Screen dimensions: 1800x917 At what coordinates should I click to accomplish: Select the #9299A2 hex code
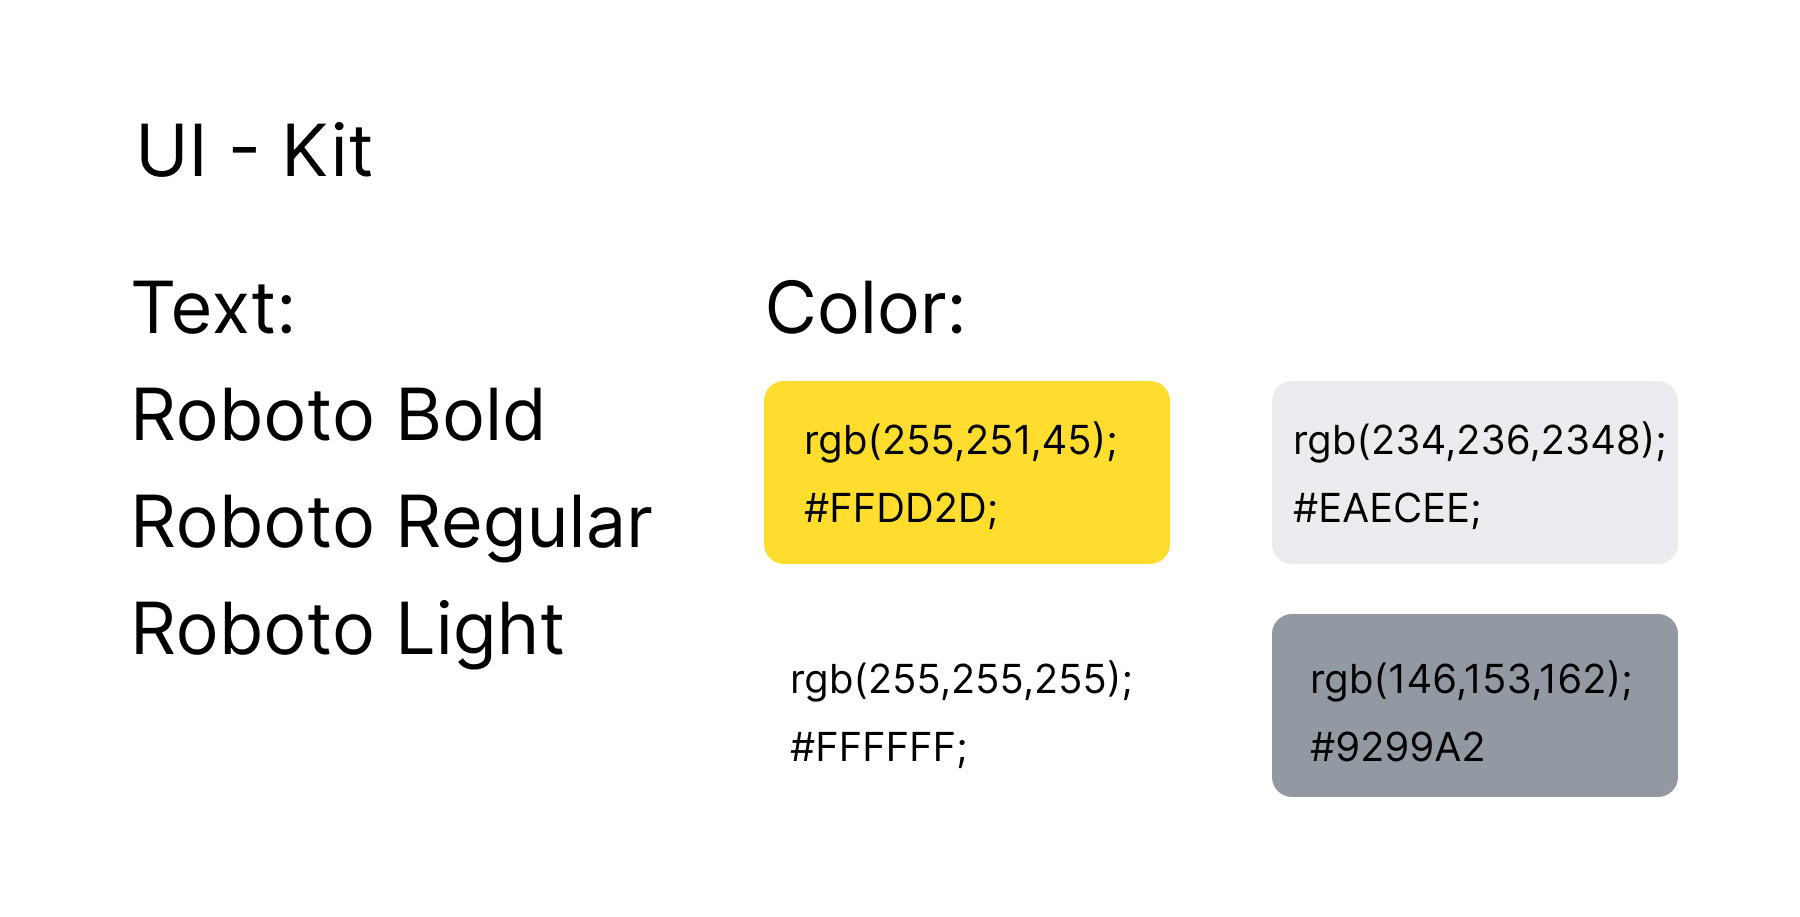[1397, 748]
